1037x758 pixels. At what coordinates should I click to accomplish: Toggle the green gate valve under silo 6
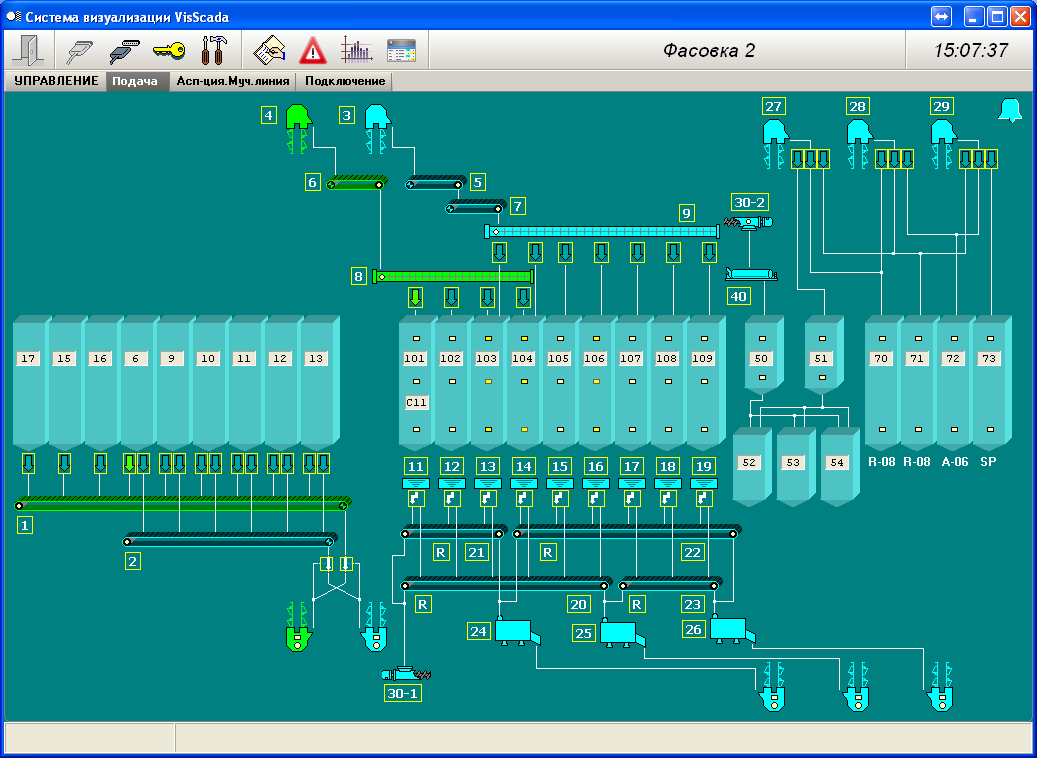point(128,463)
